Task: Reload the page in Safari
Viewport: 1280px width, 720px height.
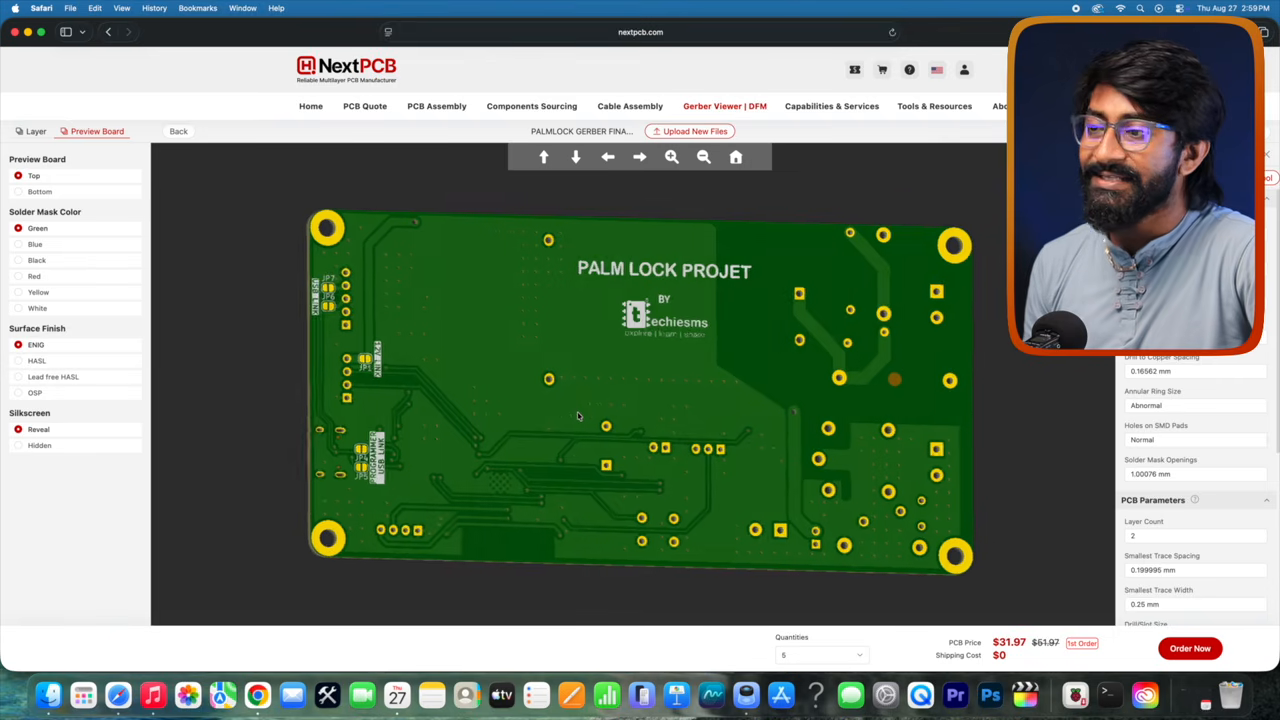Action: tap(892, 32)
